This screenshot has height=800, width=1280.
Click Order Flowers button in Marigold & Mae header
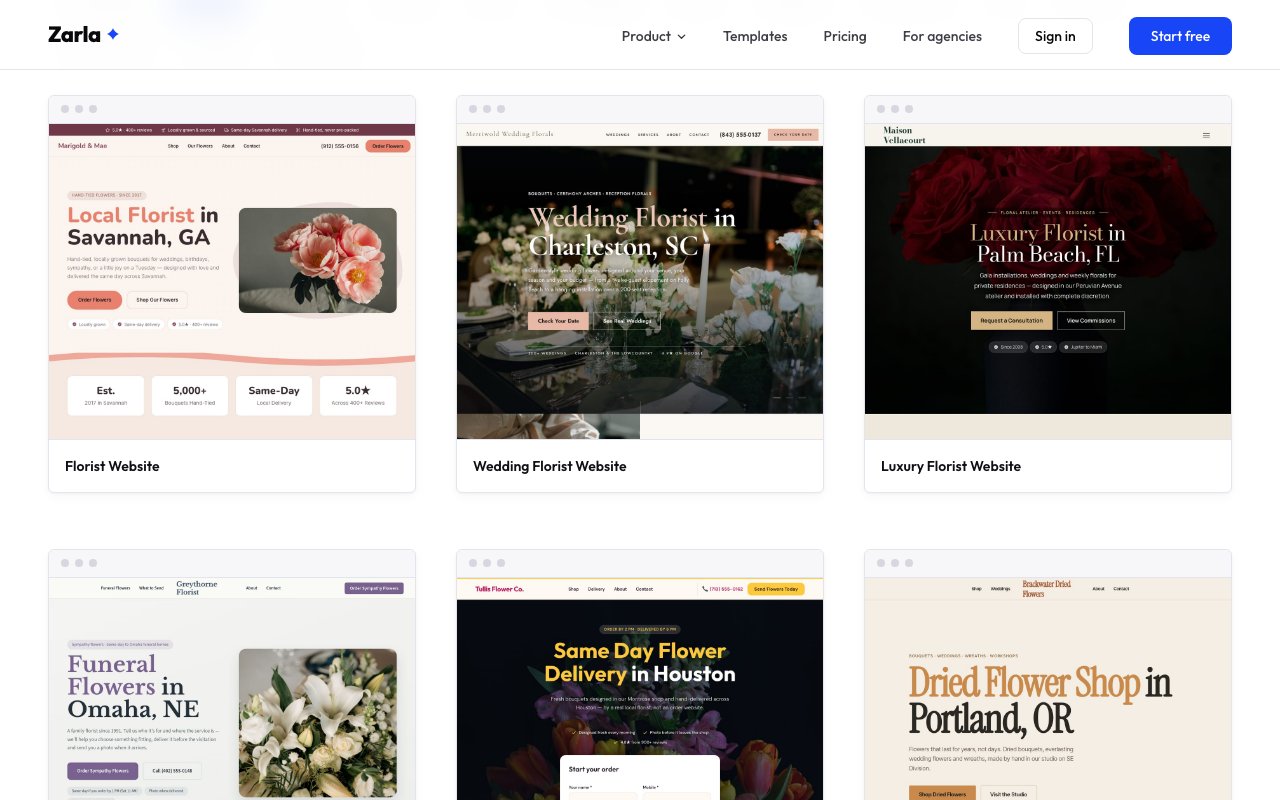pos(388,146)
